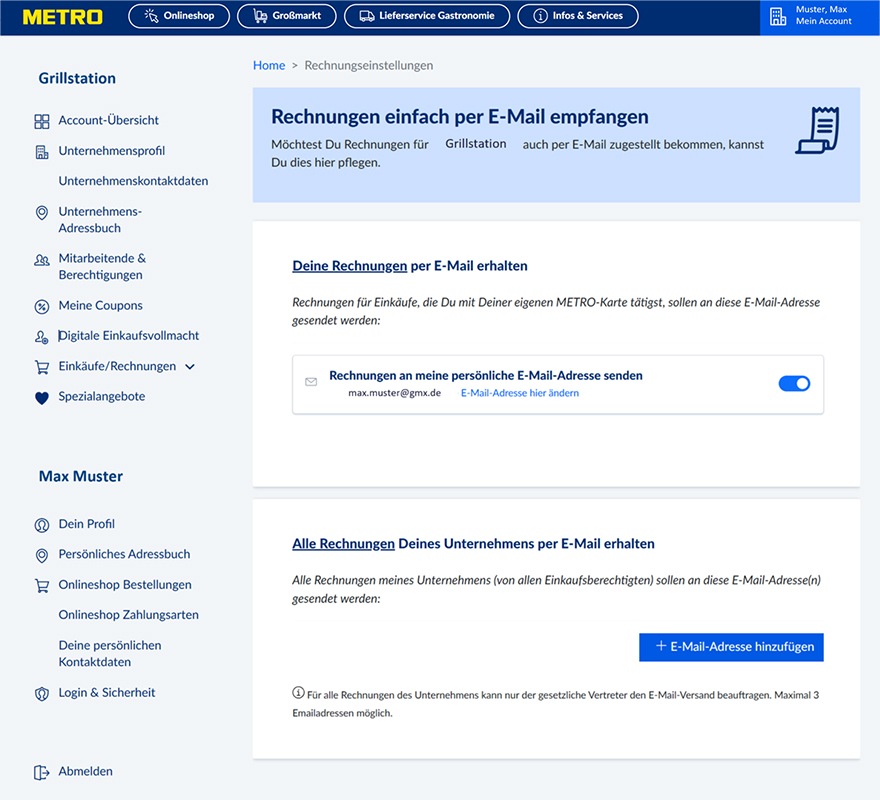The height and width of the screenshot is (800, 880).
Task: Open Meine Coupons percent icon
Action: point(41,305)
